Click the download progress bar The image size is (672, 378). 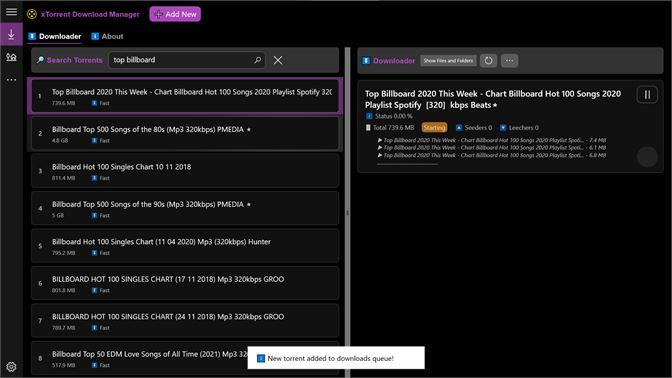pos(408,164)
